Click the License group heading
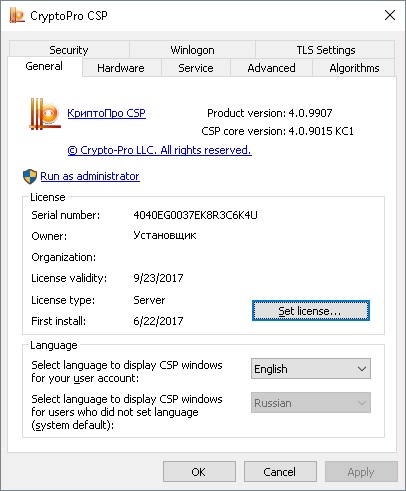Image resolution: width=406 pixels, height=491 pixels. click(48, 197)
